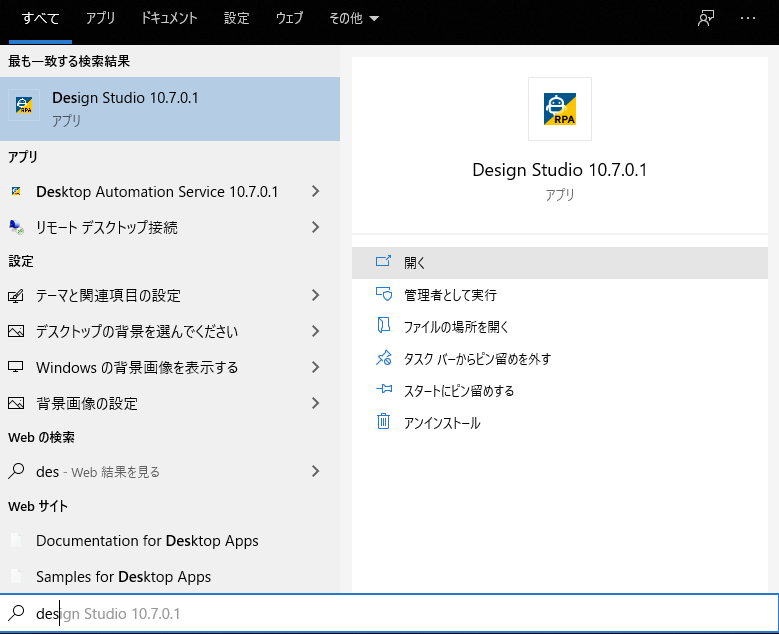Click the magnifier icon next to des web result
The height and width of the screenshot is (634, 779).
click(x=16, y=471)
